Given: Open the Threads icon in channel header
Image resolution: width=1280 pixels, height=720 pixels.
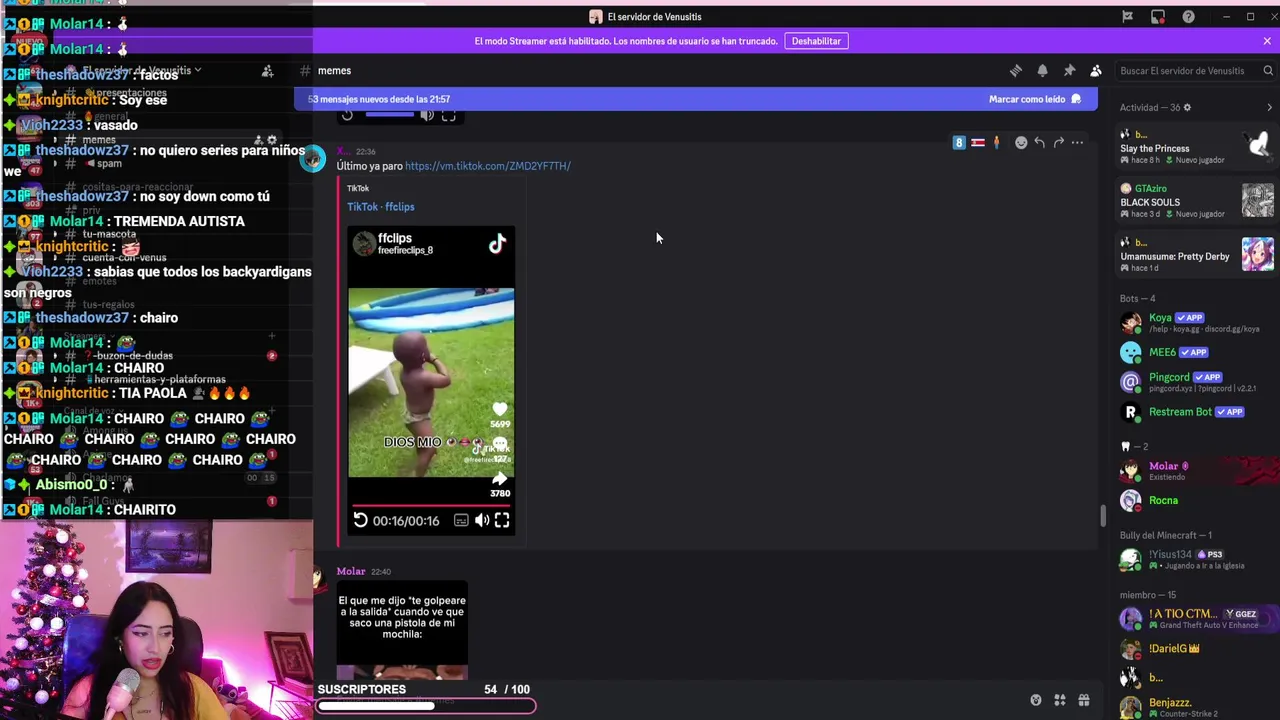Looking at the screenshot, I should [1016, 71].
